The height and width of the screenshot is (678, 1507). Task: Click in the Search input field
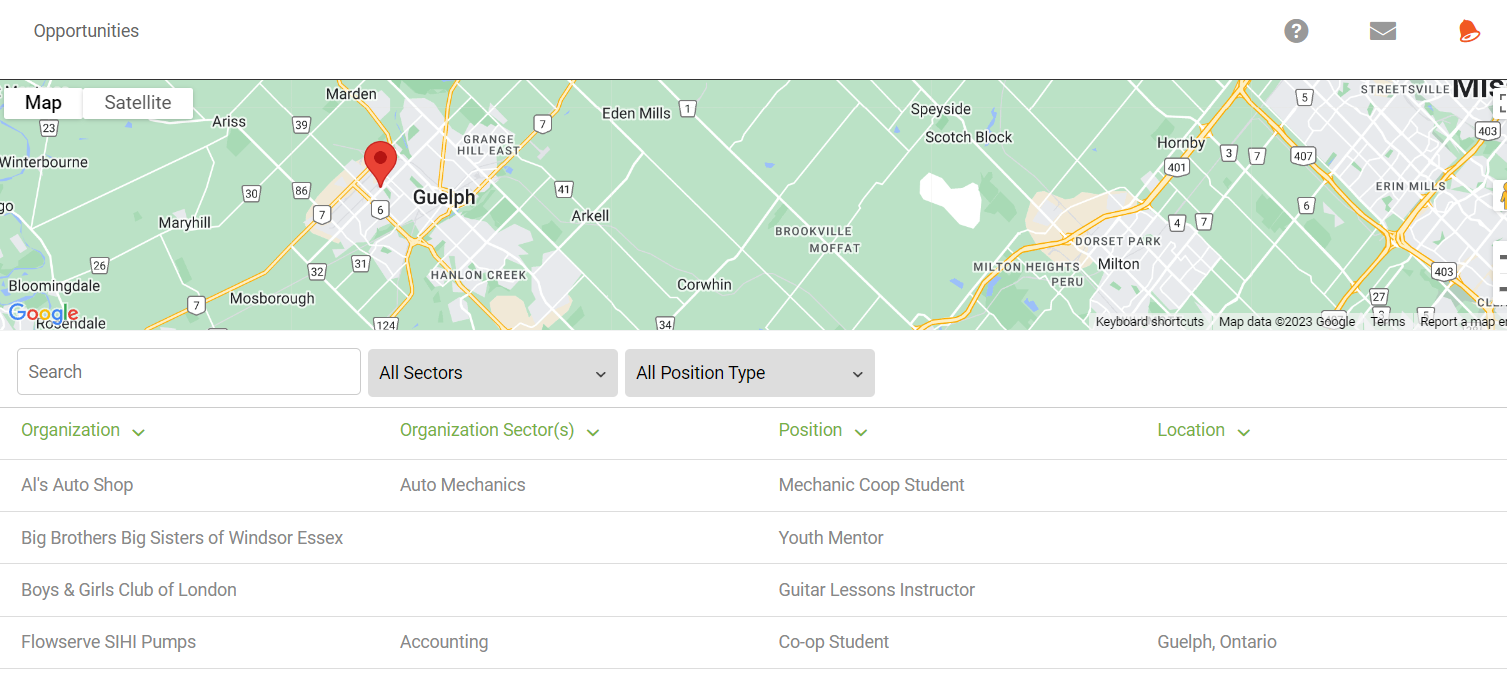[x=189, y=372]
